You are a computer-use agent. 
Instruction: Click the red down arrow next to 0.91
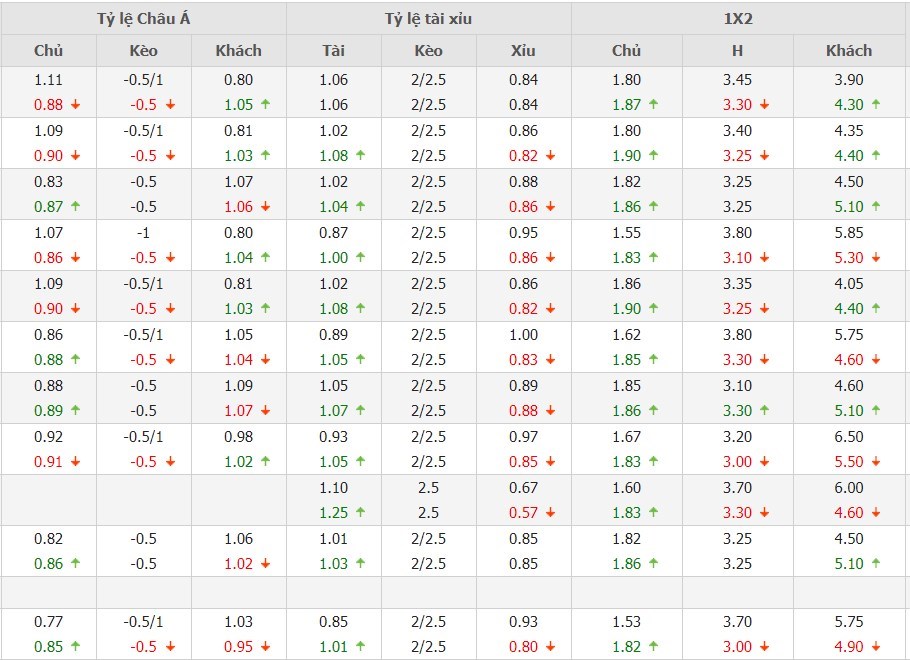tap(75, 462)
